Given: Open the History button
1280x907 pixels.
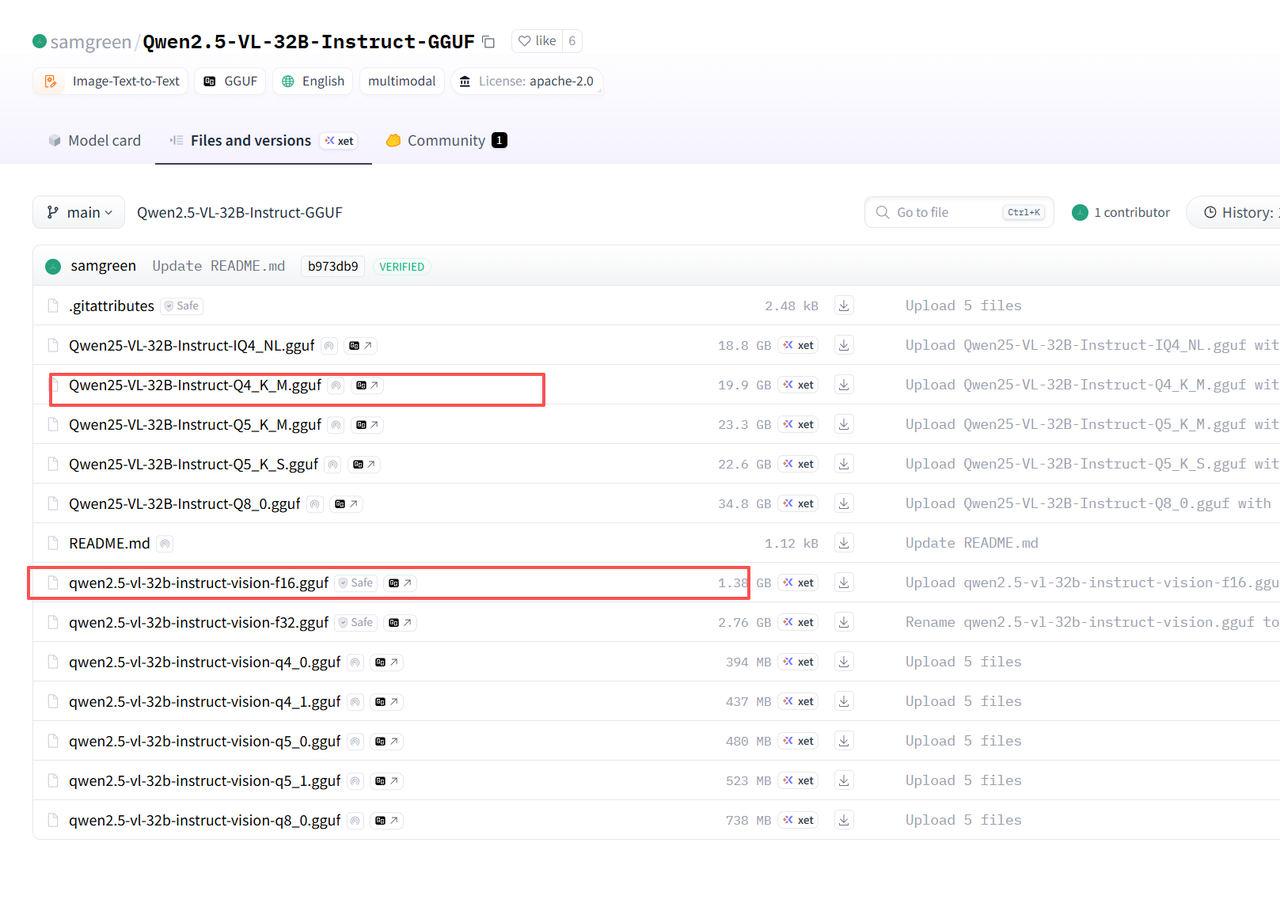Looking at the screenshot, I should click(x=1235, y=212).
